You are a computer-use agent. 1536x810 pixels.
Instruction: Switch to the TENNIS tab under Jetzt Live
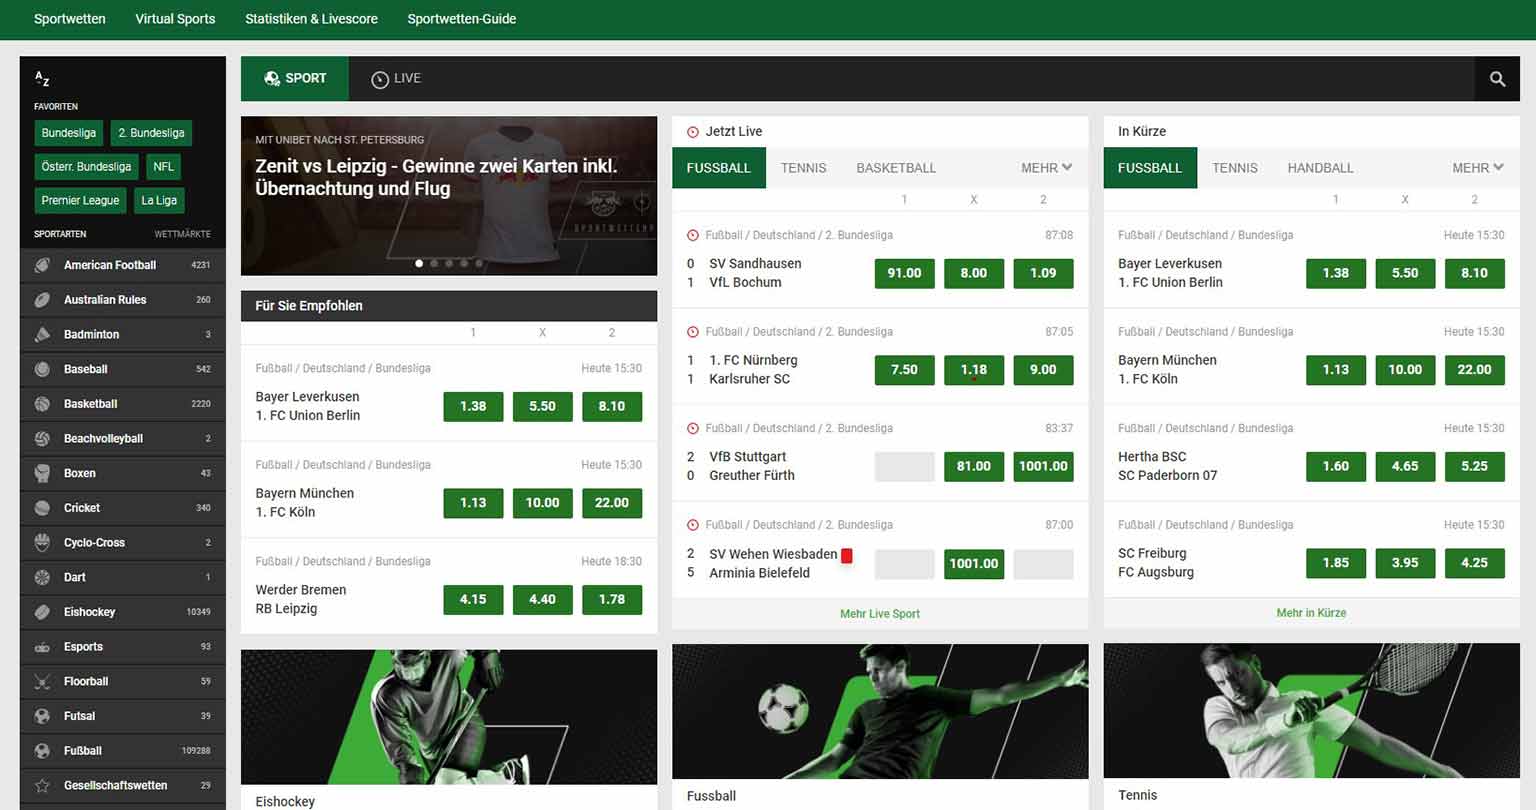tap(803, 167)
